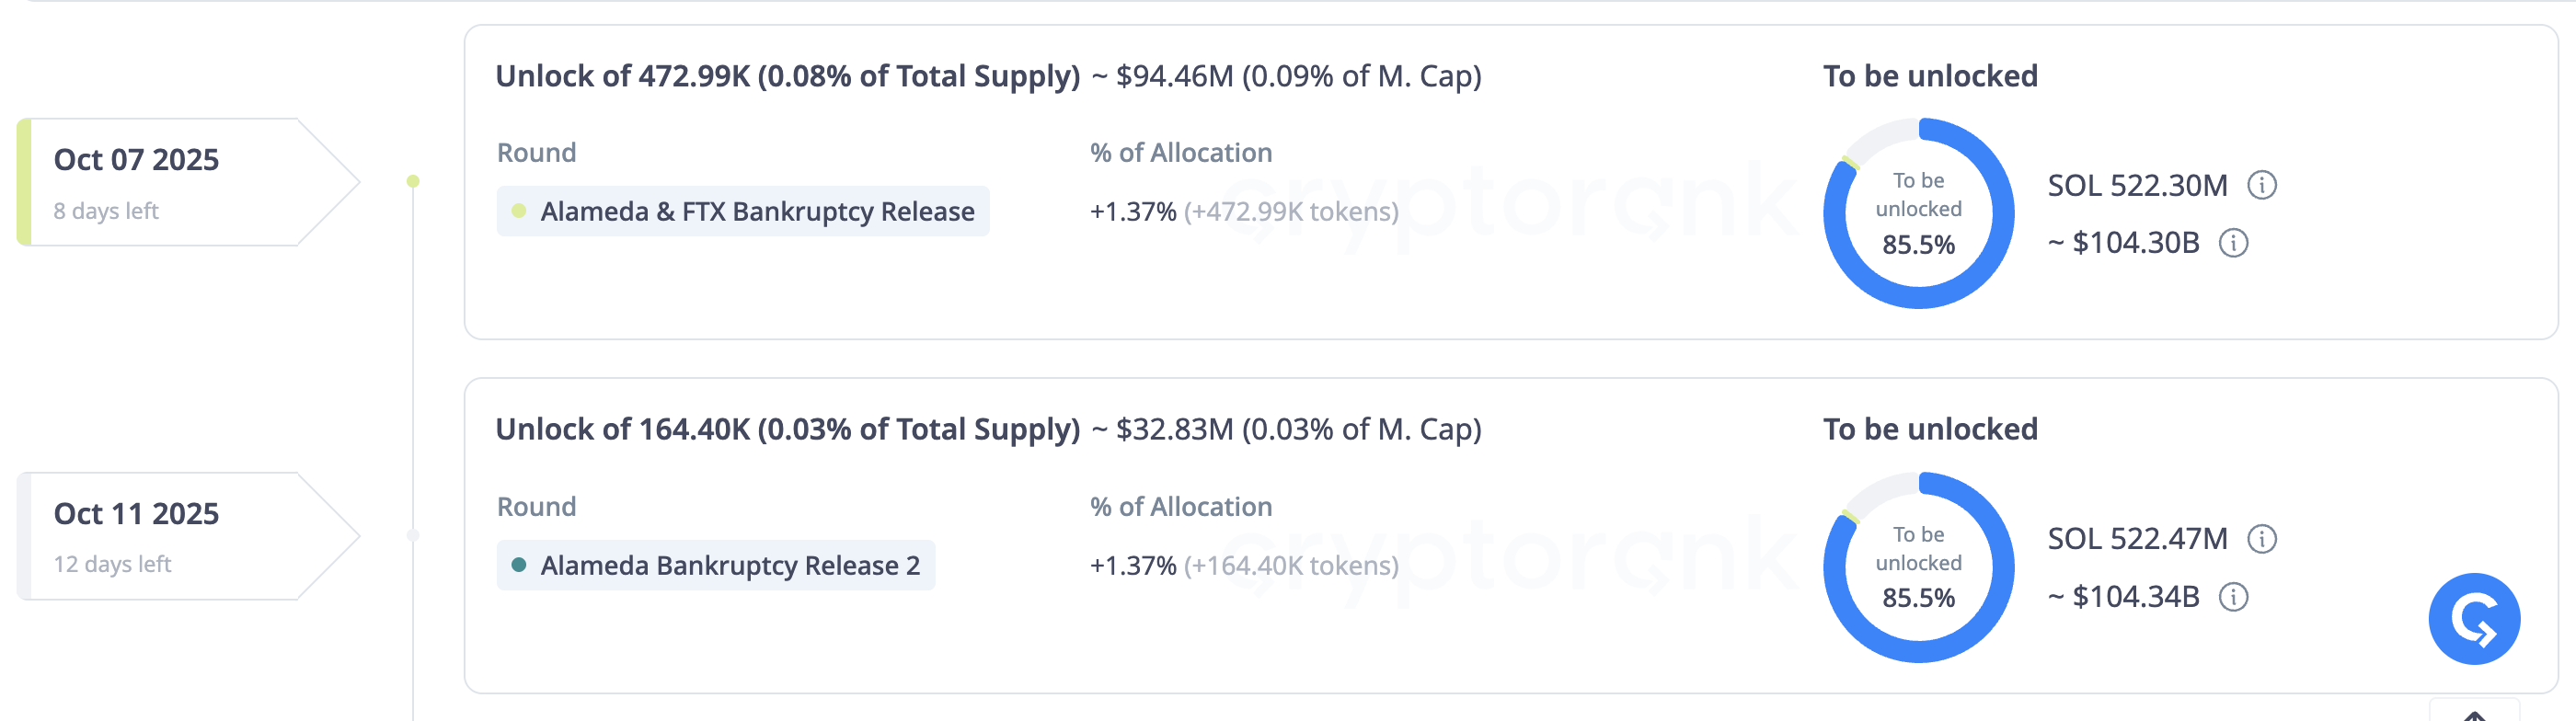
Task: Click info icon beside ~ $104.34B
Action: [2234, 597]
